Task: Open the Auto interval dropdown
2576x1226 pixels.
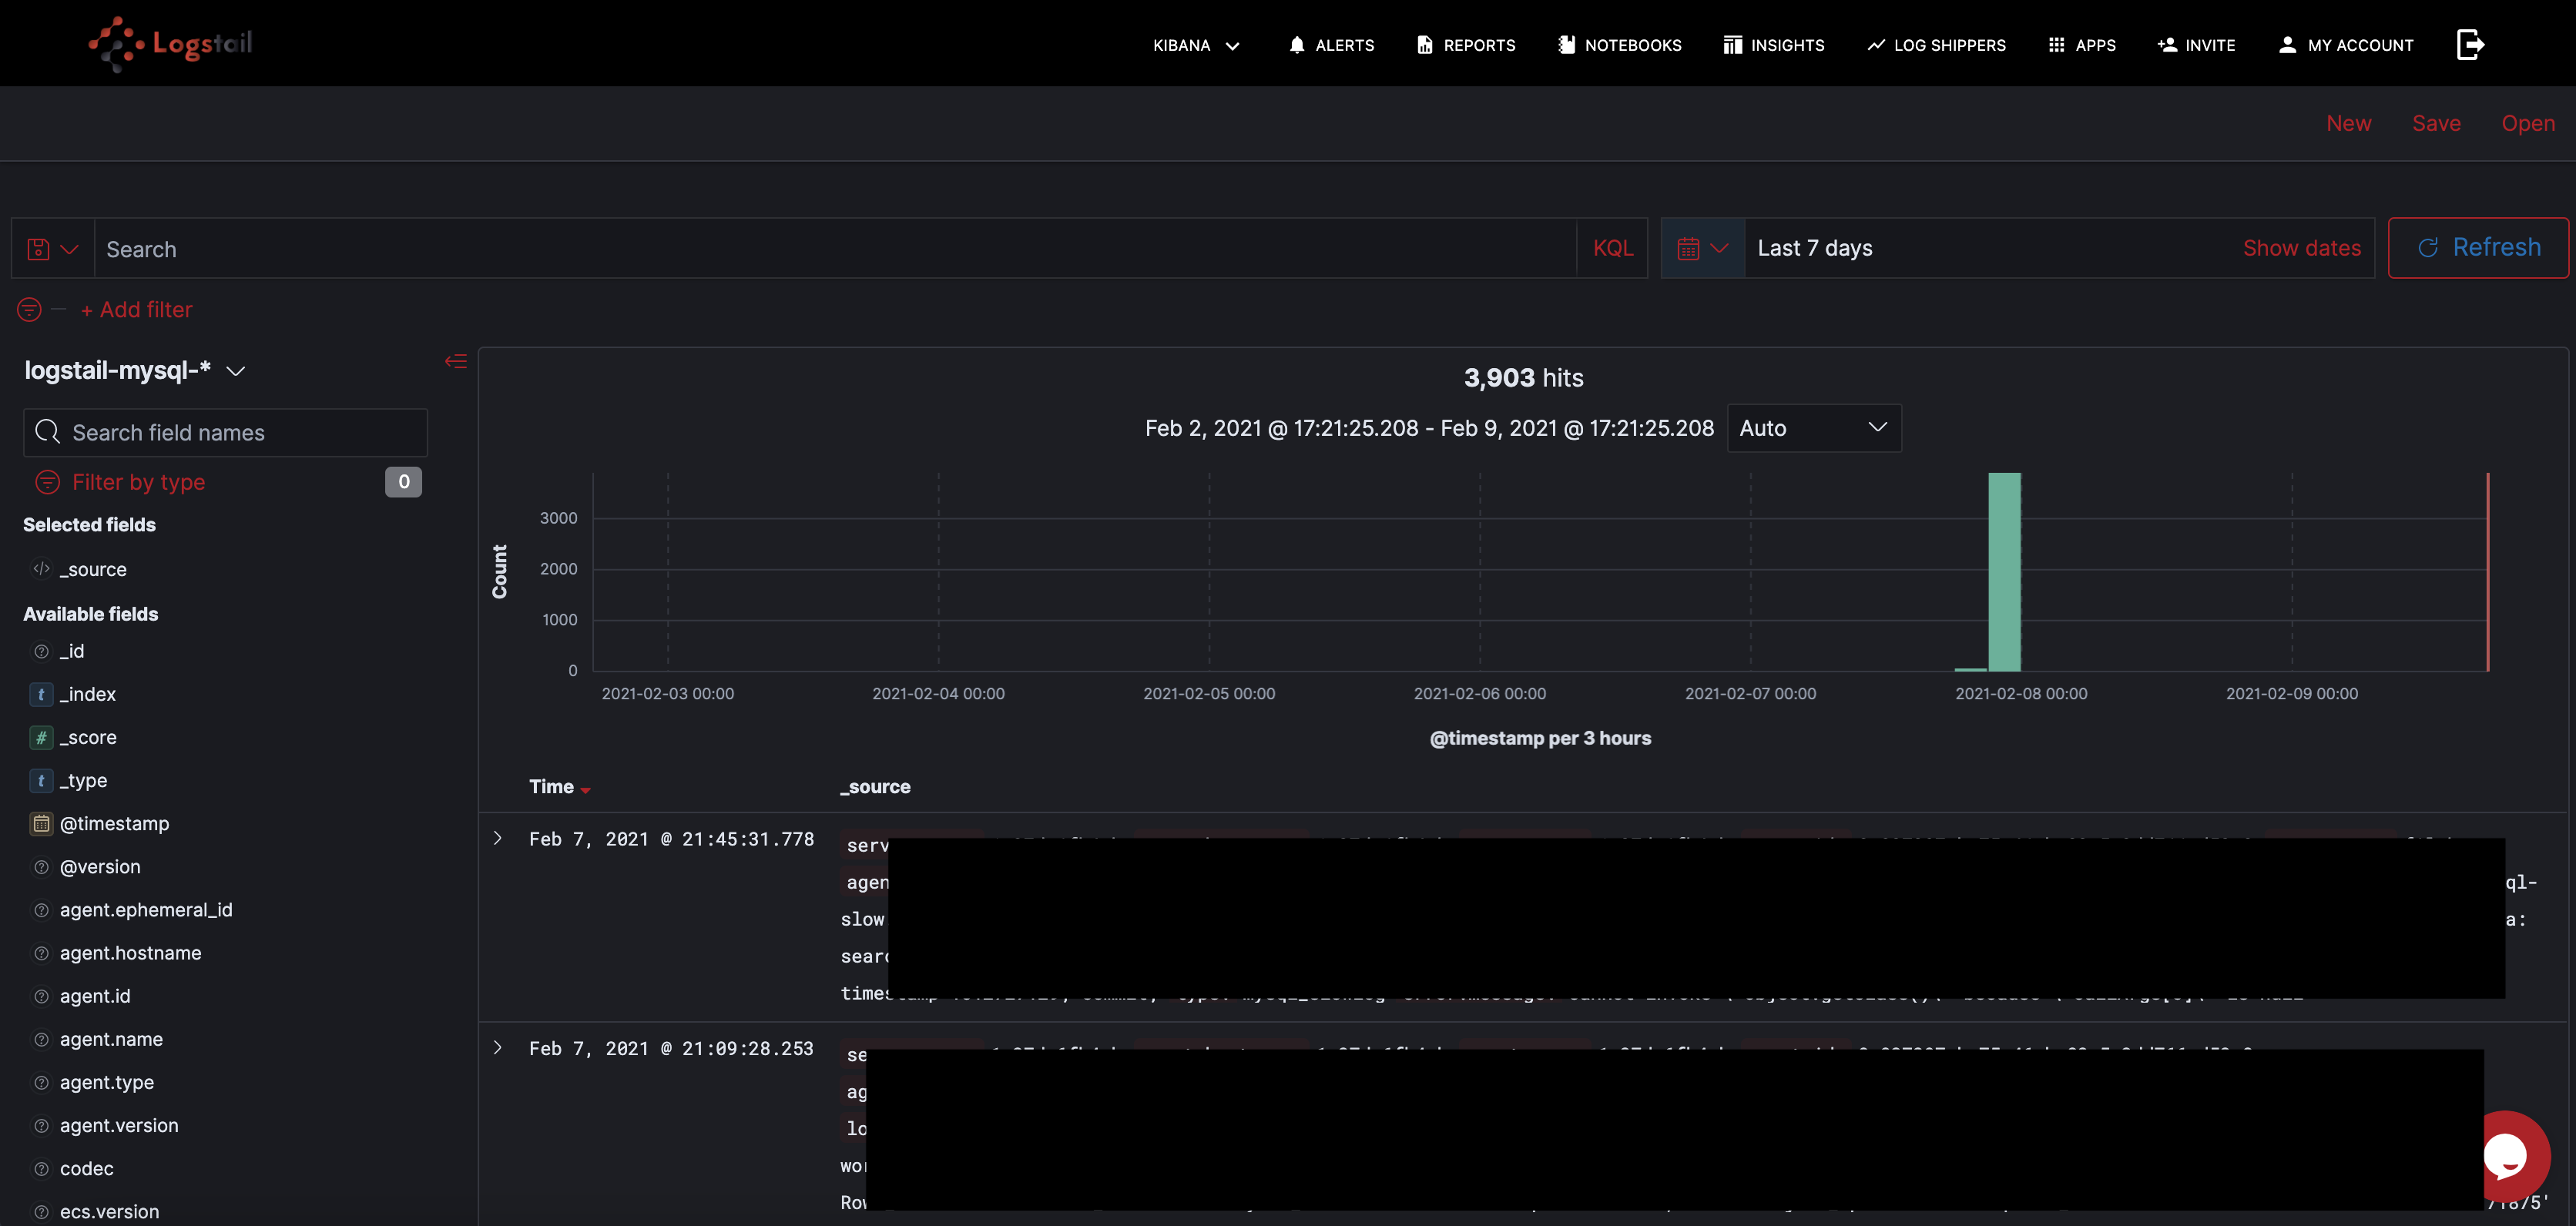Action: coord(1813,428)
